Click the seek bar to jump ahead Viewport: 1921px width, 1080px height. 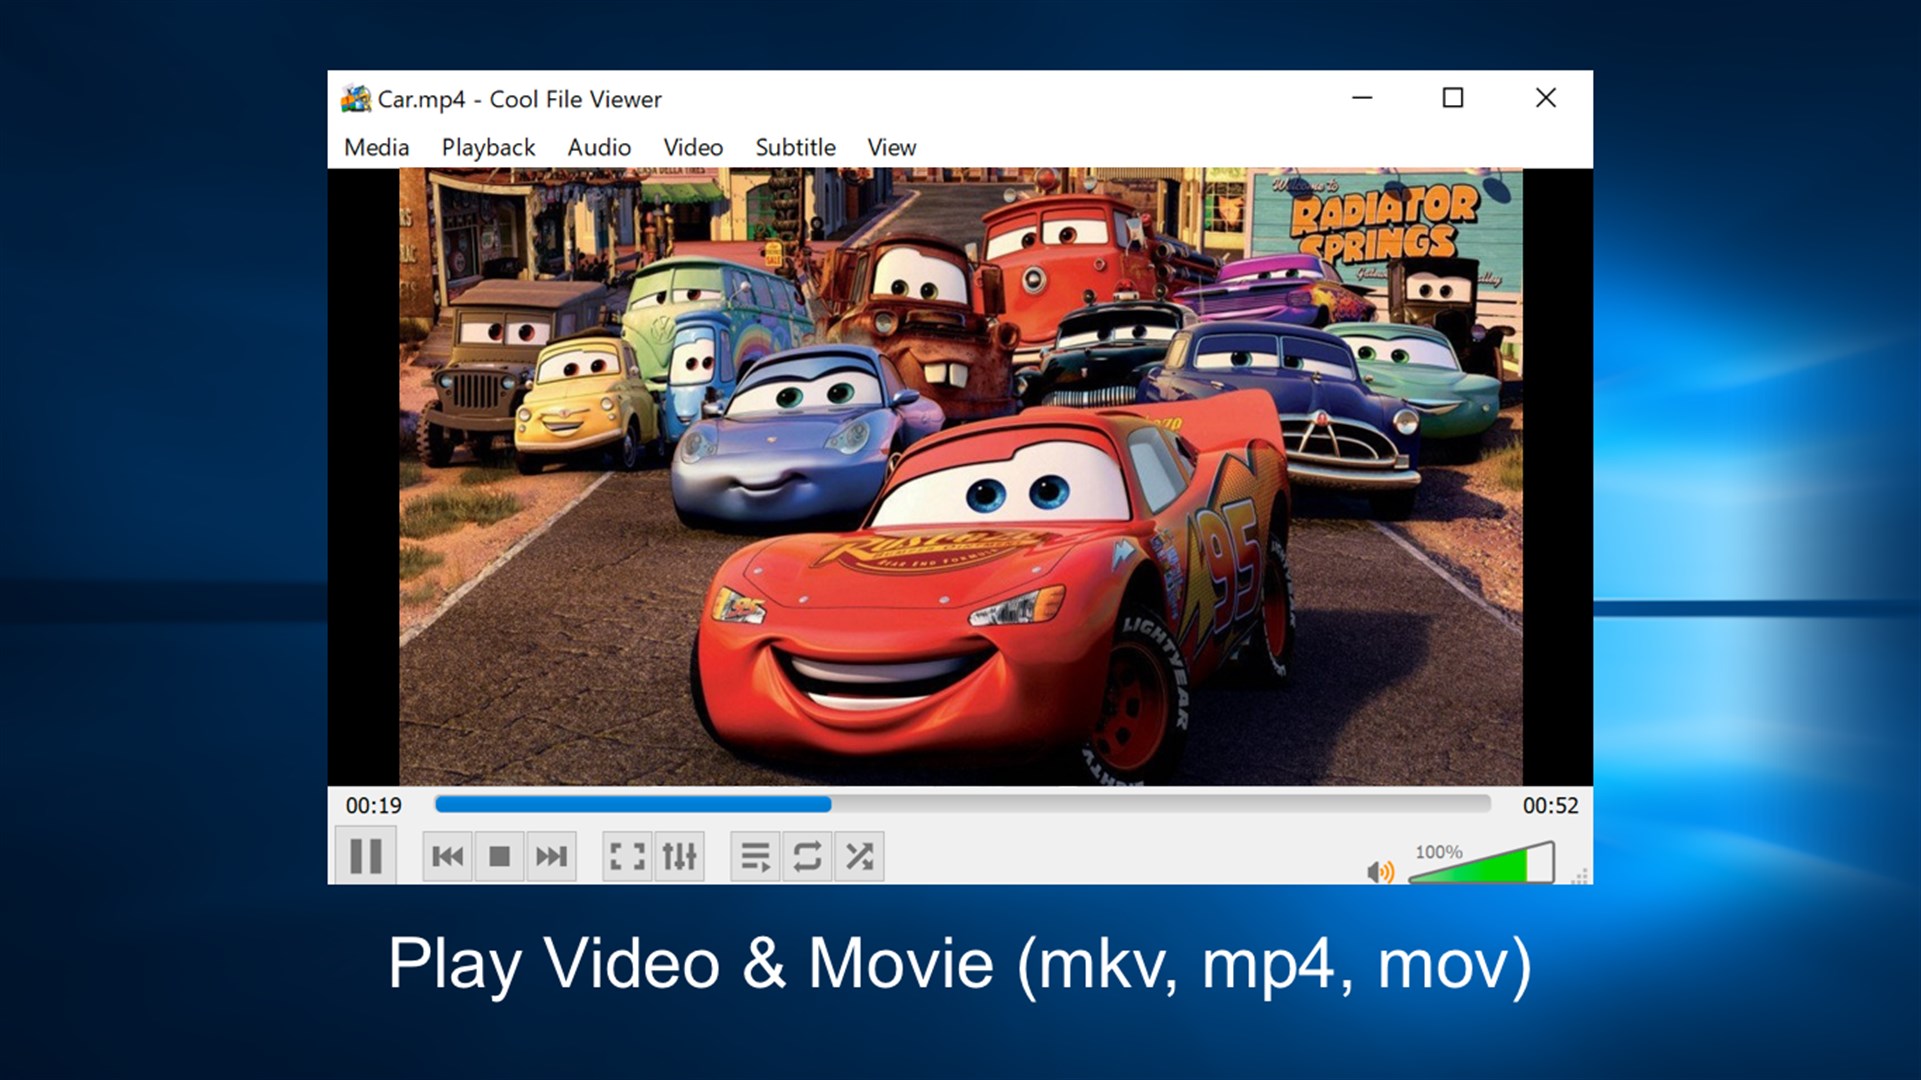1100,804
